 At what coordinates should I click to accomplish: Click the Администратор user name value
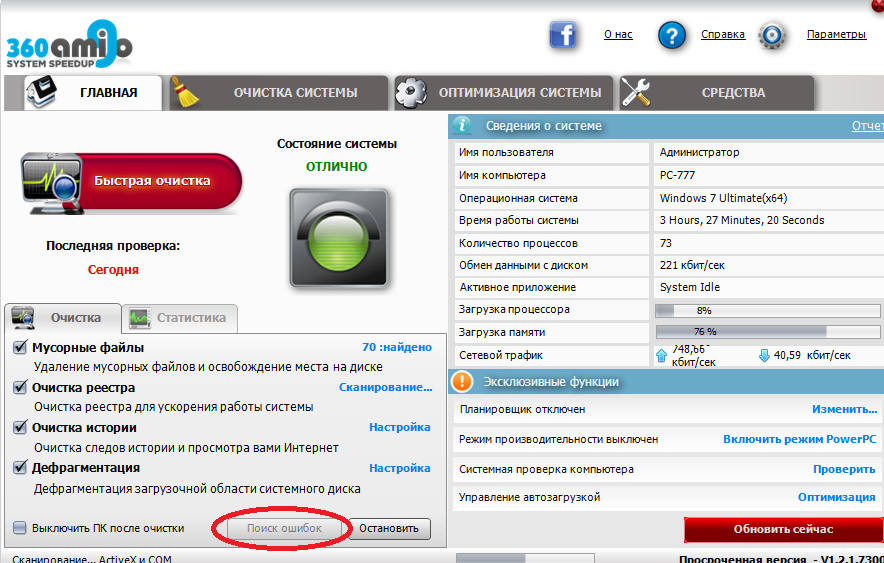coord(699,152)
